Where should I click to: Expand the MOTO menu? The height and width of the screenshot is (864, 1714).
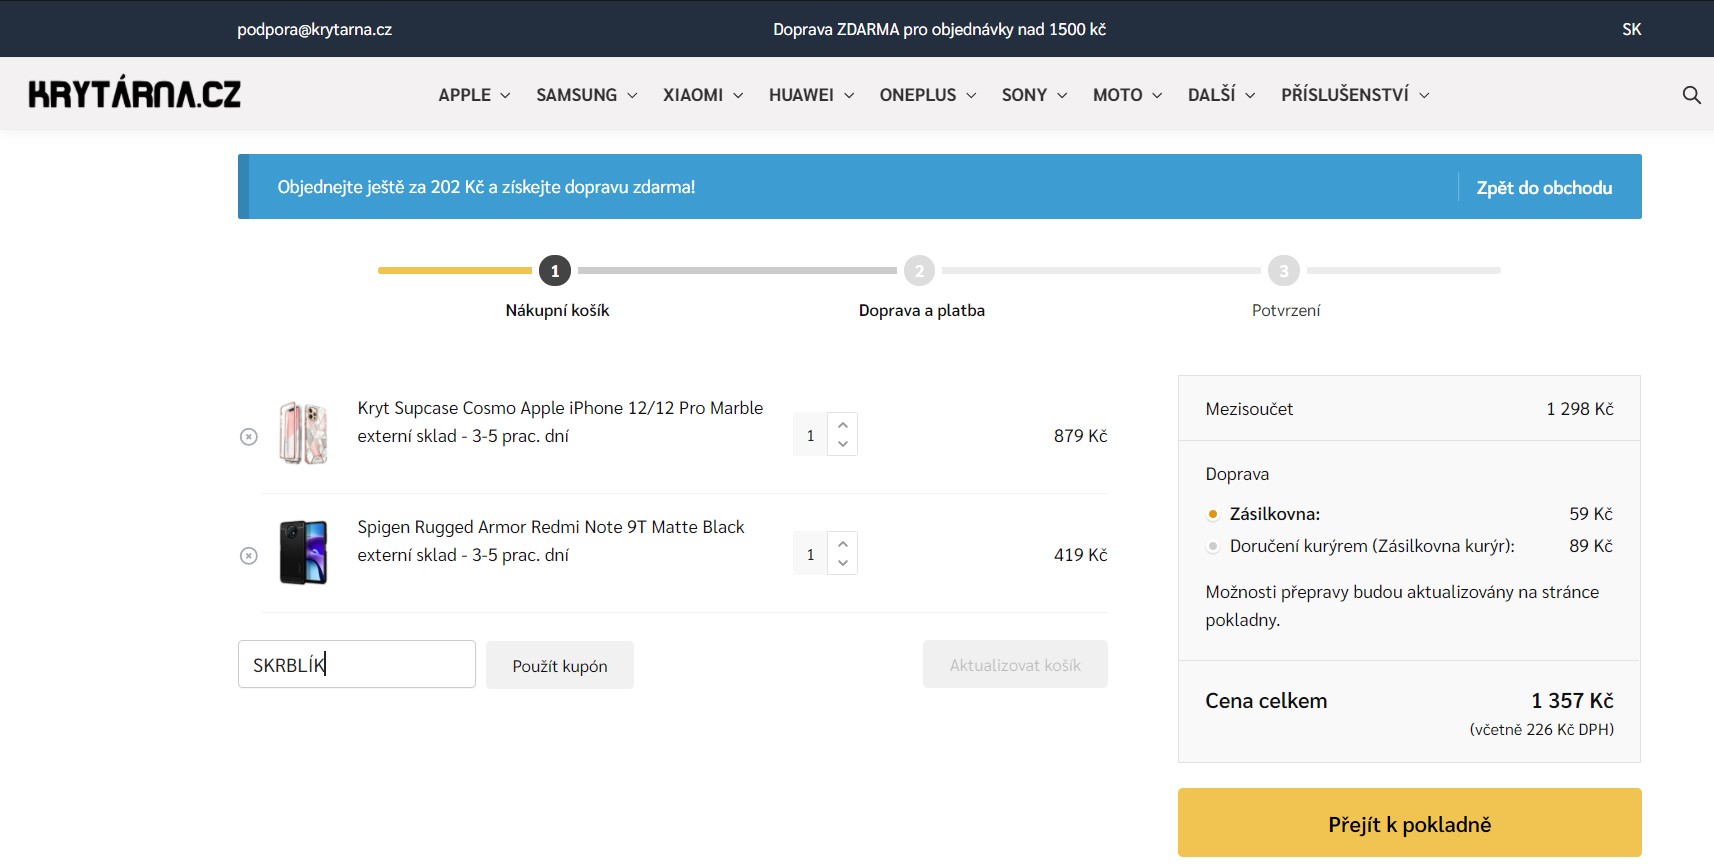[1128, 95]
